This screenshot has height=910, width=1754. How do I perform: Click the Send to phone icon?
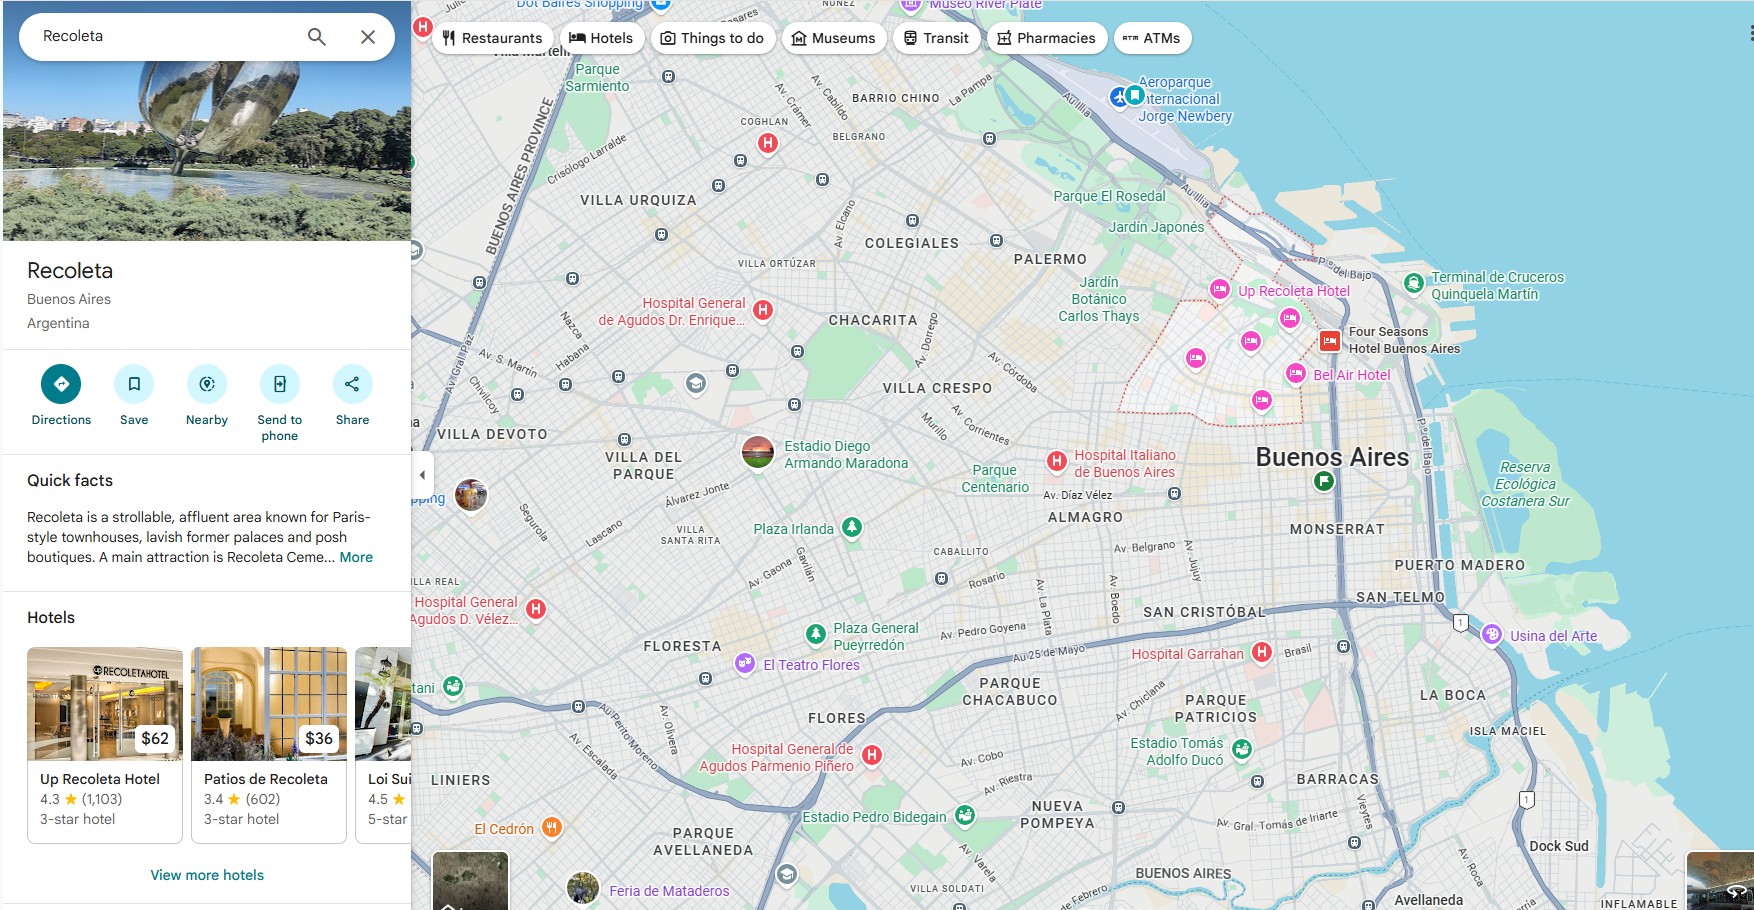pos(280,385)
